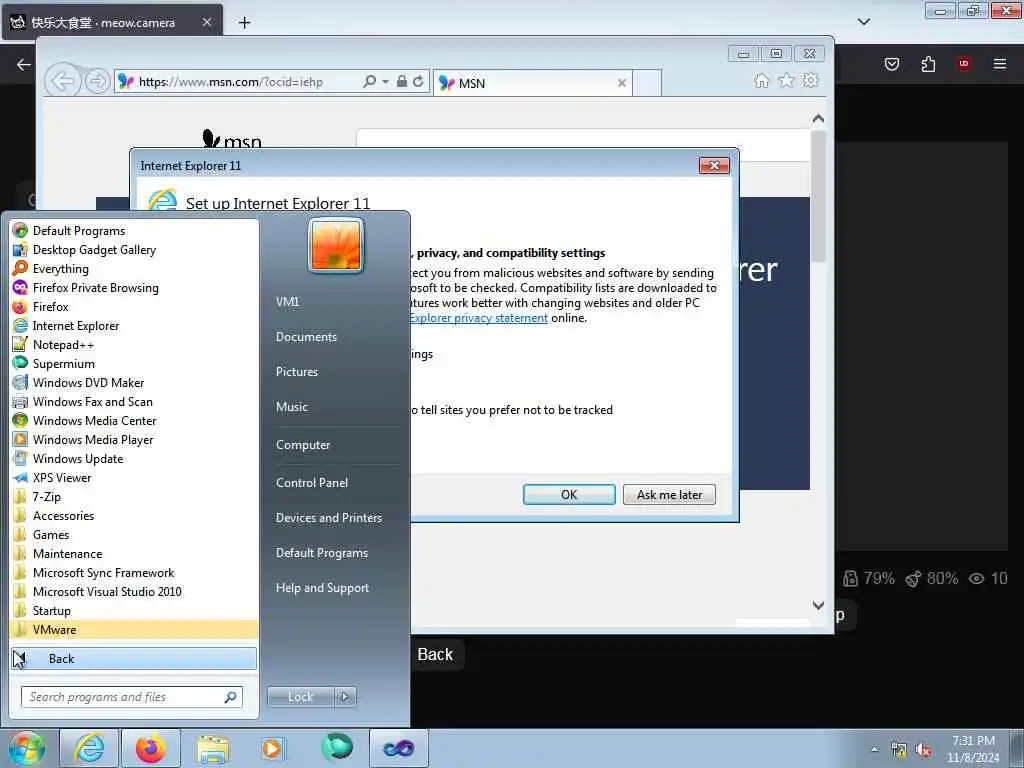Viewport: 1024px width, 768px height.
Task: Launch Firefox Private Browsing
Action: (95, 287)
